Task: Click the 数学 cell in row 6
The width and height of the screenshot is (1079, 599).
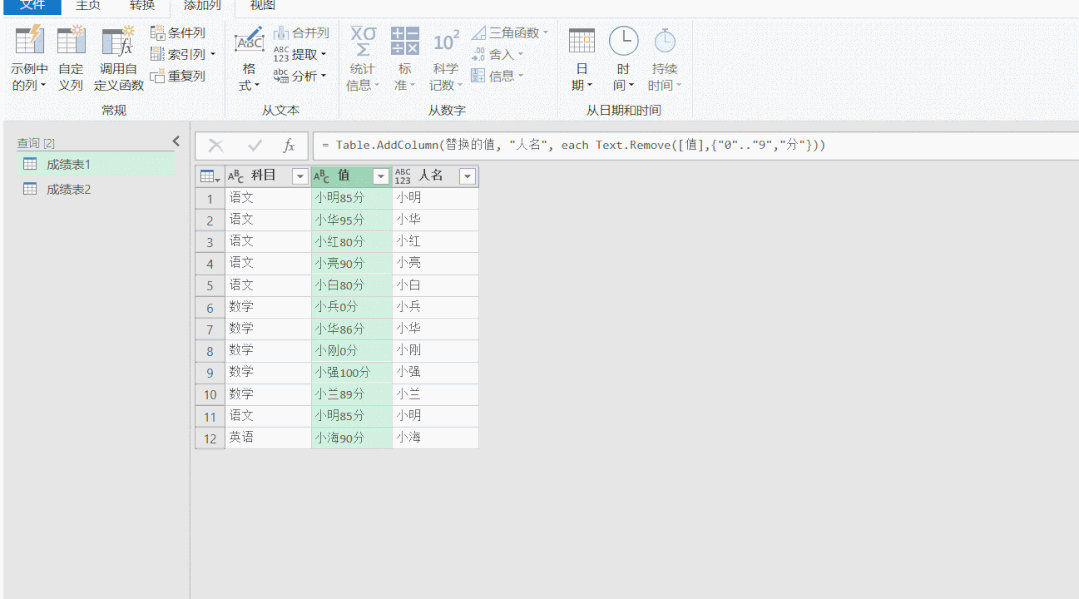Action: (x=268, y=307)
